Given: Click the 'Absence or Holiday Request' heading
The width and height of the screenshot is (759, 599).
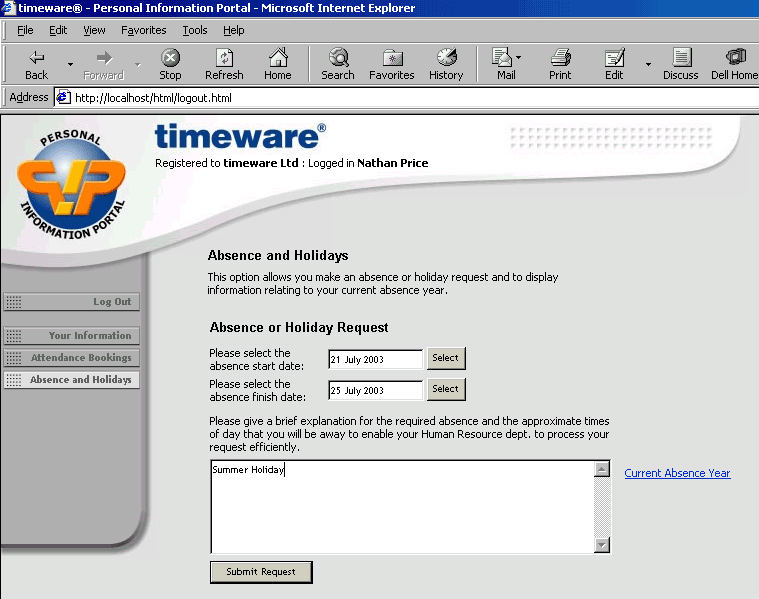Looking at the screenshot, I should point(299,328).
